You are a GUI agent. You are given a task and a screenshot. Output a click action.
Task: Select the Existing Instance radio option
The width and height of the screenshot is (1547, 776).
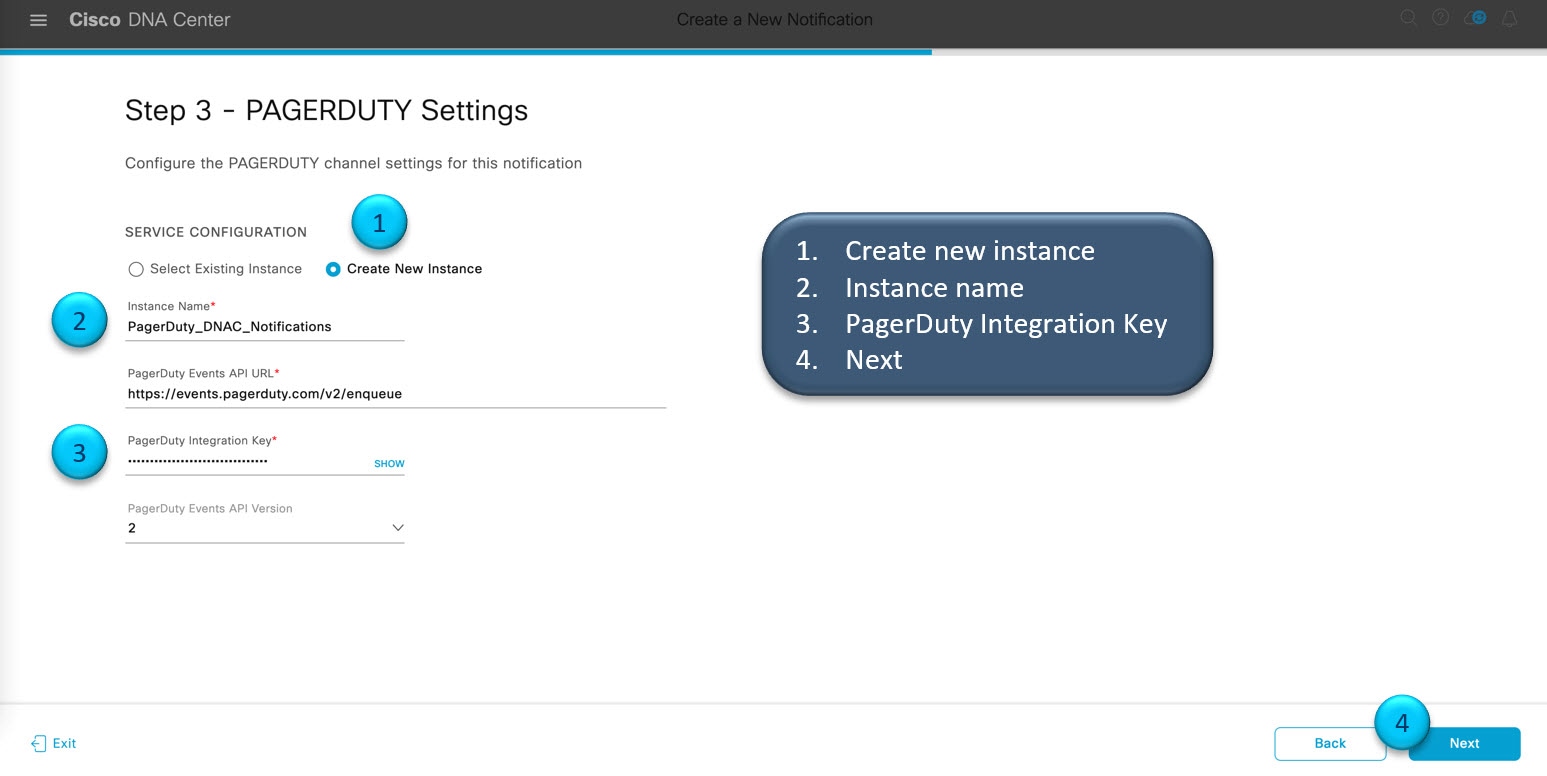click(136, 269)
